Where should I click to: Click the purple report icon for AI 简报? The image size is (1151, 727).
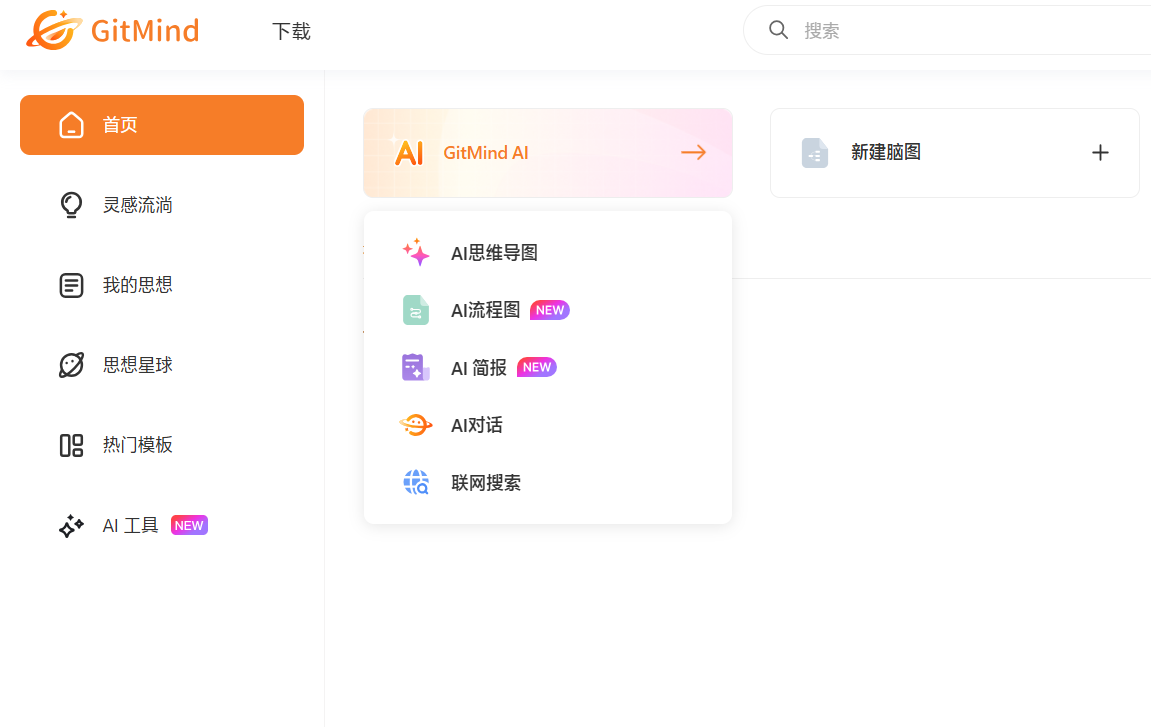pyautogui.click(x=415, y=367)
